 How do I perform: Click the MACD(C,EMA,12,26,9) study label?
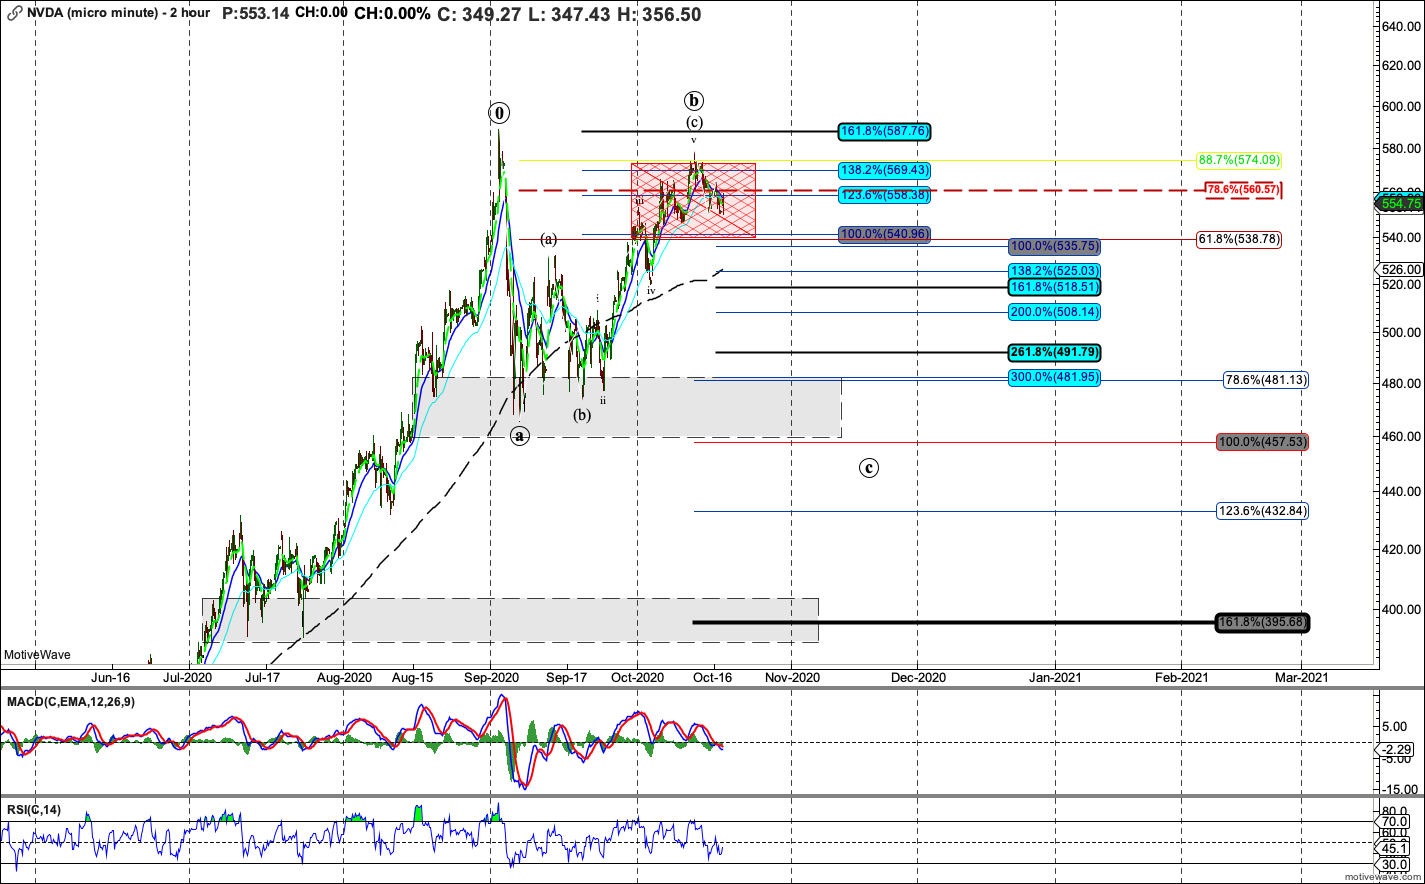pos(70,702)
